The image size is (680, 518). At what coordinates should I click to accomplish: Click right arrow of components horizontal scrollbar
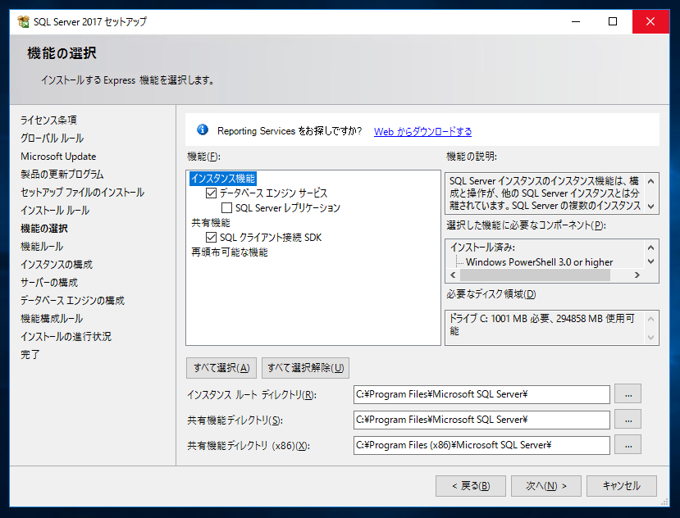click(637, 275)
